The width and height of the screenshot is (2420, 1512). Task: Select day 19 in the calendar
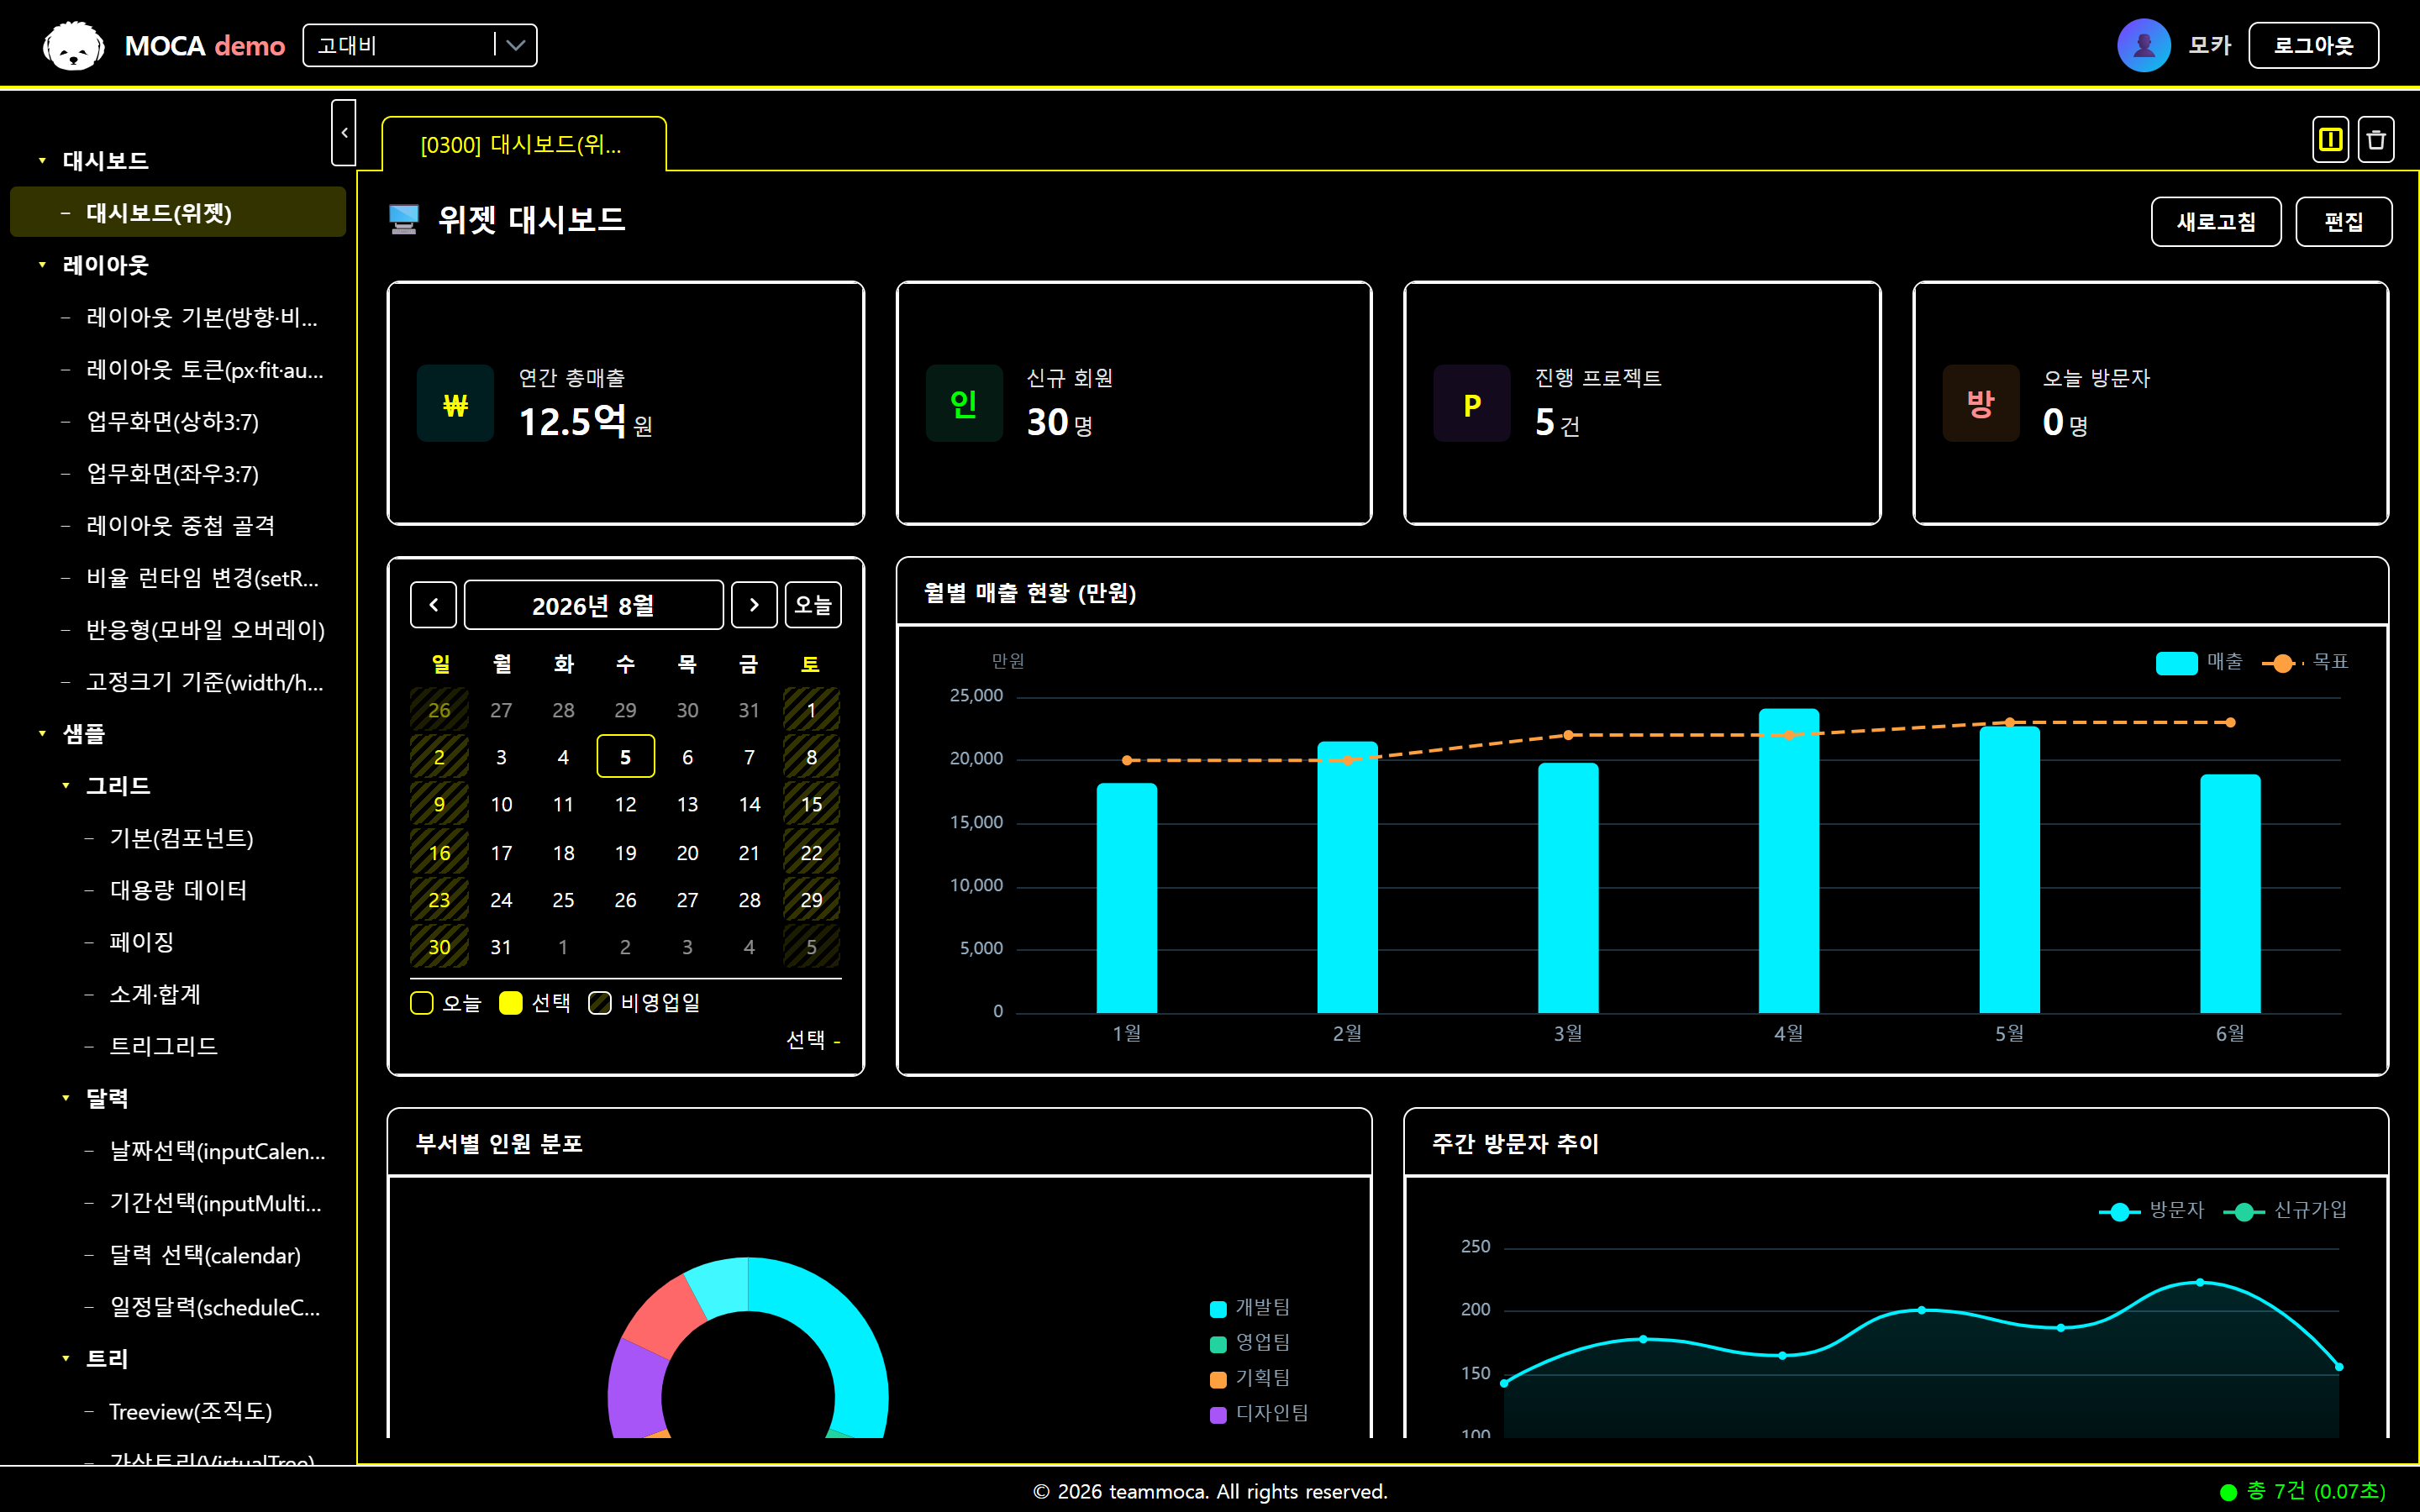click(x=625, y=853)
